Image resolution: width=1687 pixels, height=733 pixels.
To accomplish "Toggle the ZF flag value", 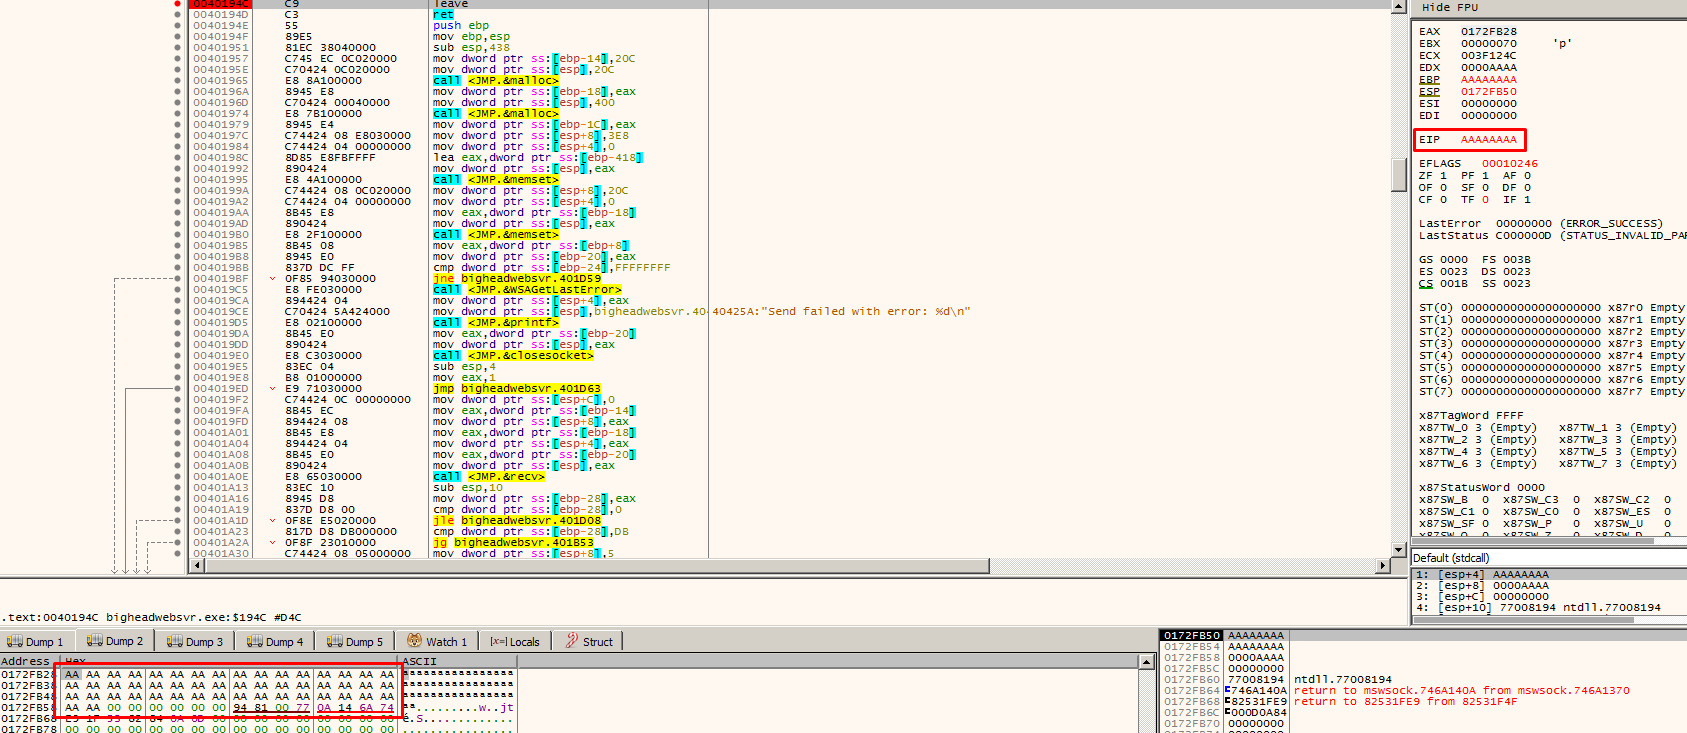I will 1443,176.
